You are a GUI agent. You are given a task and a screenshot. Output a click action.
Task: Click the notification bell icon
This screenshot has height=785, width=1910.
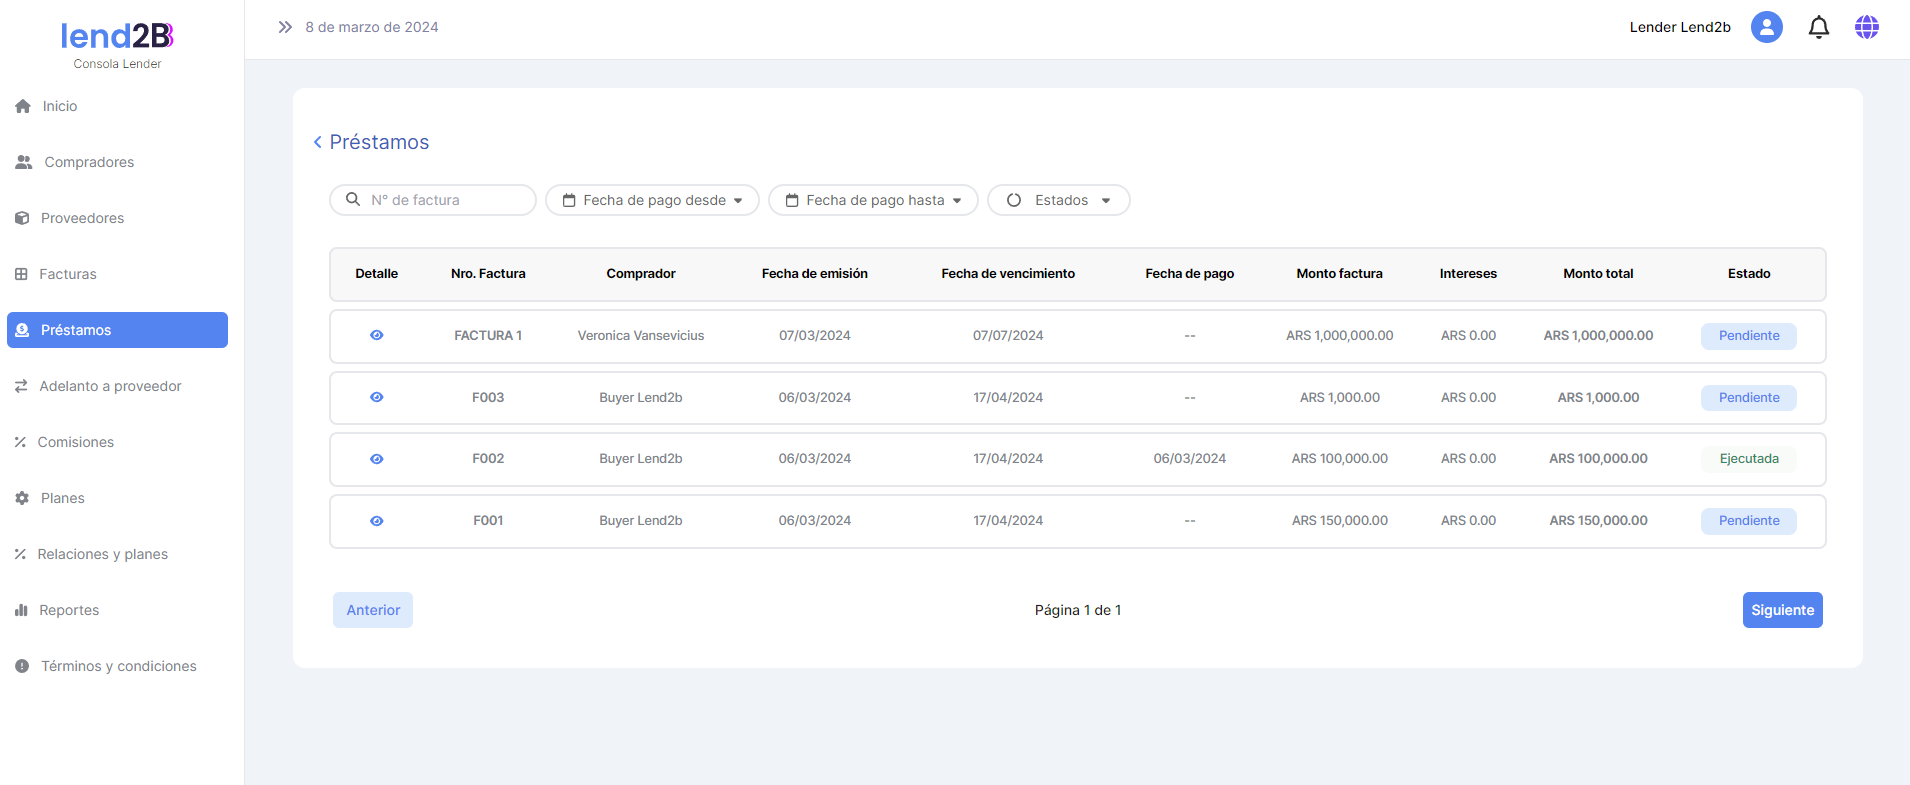(x=1818, y=27)
